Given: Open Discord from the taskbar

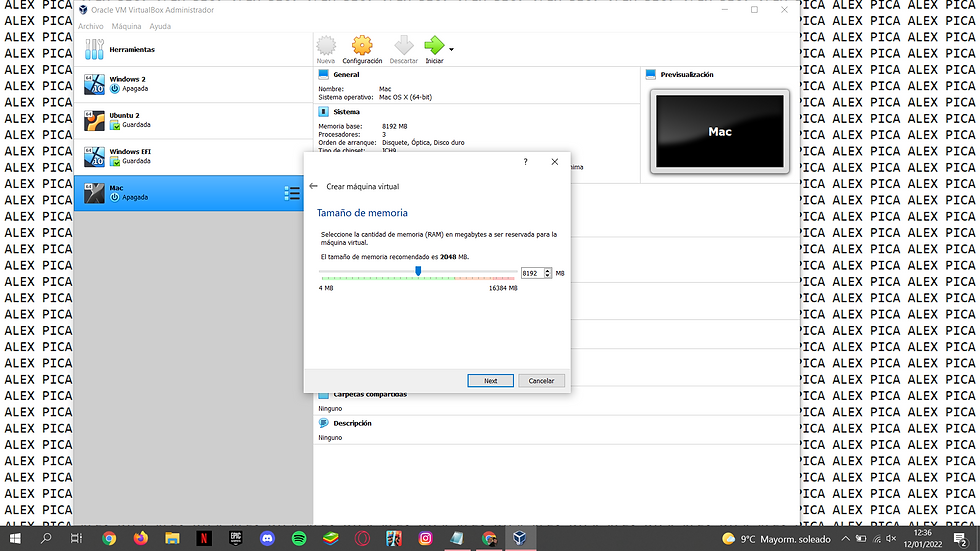Looking at the screenshot, I should point(268,539).
